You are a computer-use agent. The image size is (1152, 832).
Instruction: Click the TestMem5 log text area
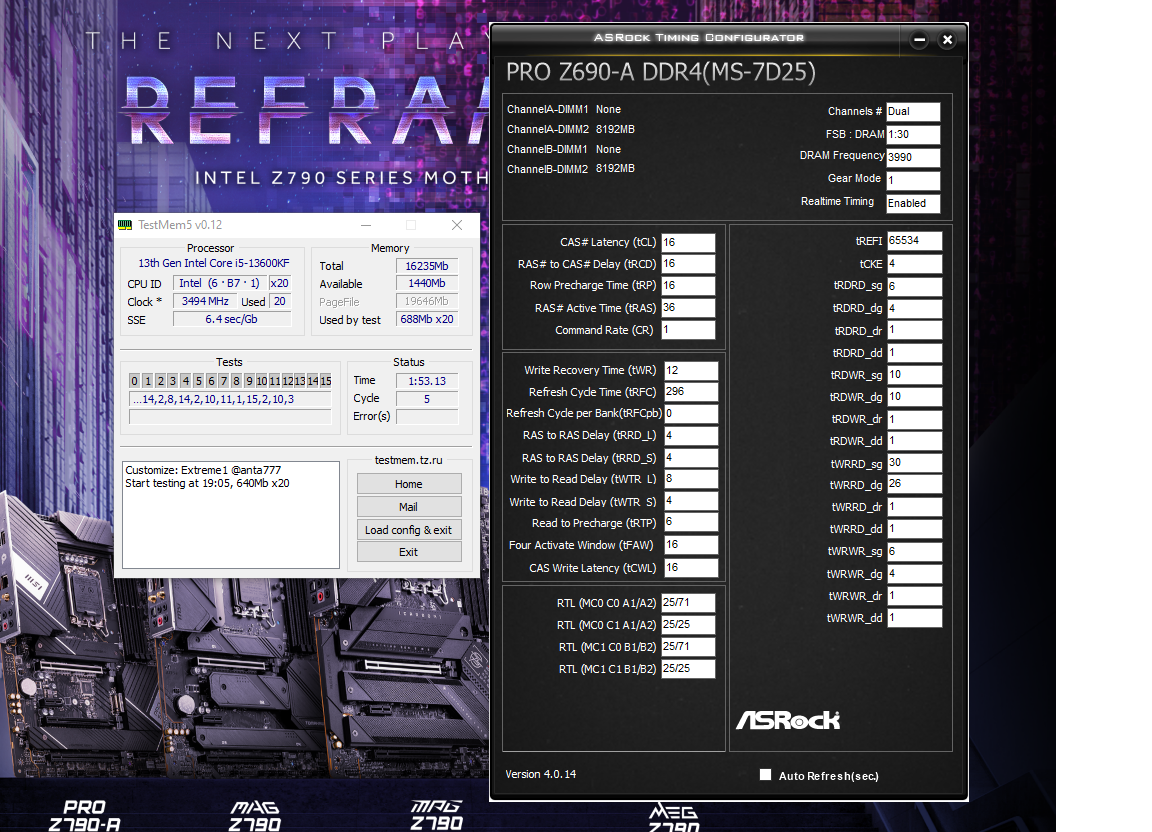[231, 514]
